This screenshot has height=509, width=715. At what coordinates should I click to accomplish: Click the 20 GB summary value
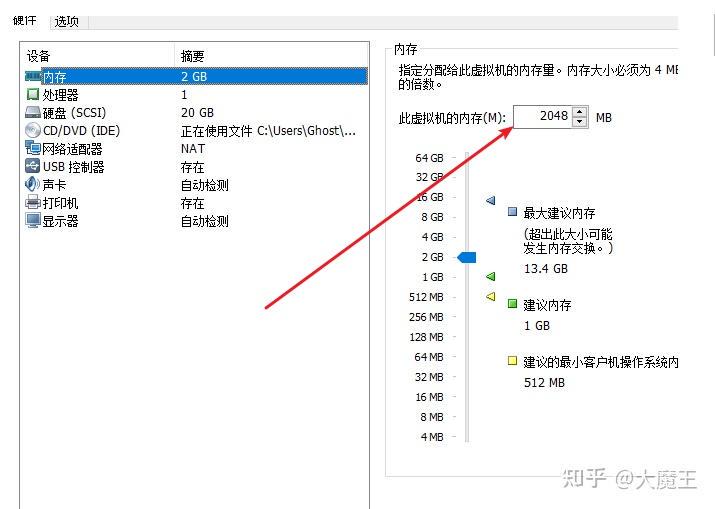point(197,113)
